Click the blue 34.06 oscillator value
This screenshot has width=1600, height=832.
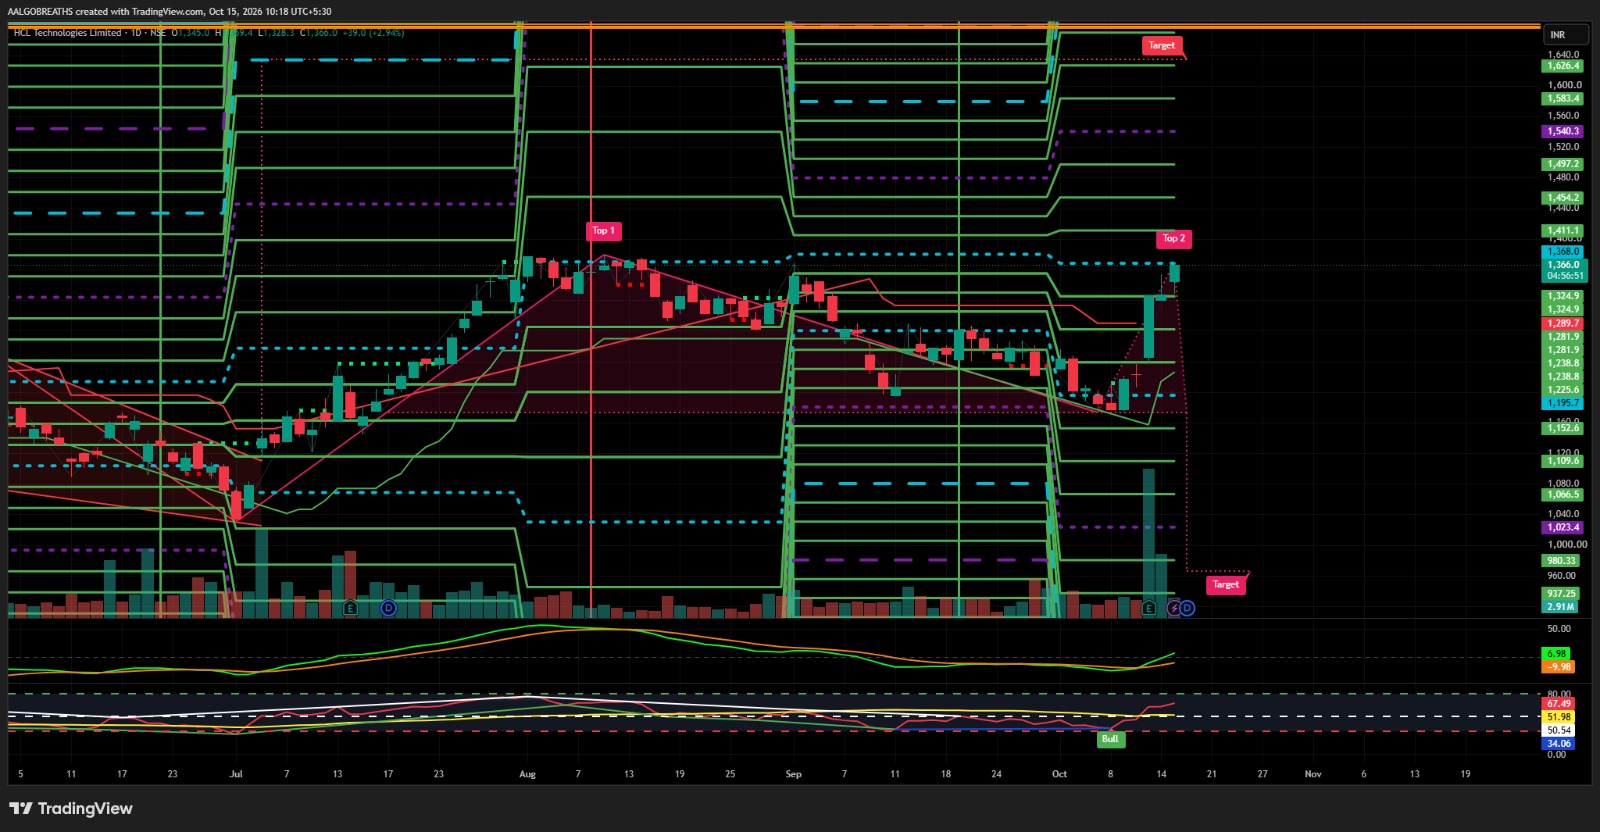tap(1559, 744)
